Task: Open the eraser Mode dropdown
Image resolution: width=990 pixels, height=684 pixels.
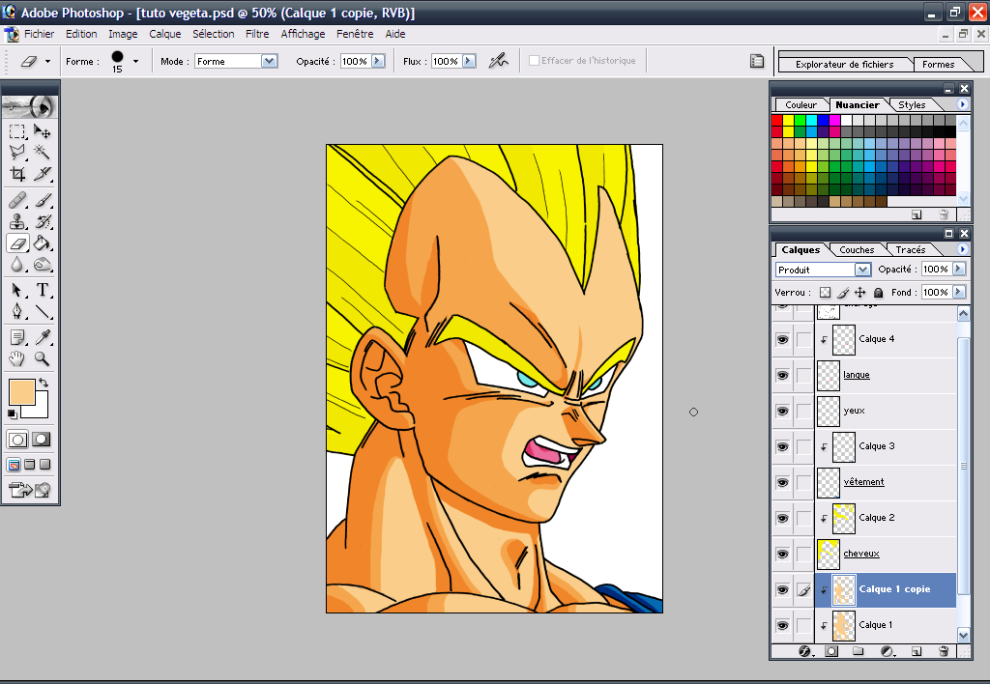Action: coord(270,61)
